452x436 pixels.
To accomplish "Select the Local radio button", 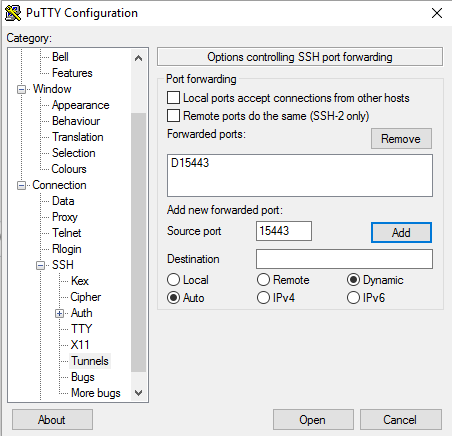I will pos(173,280).
